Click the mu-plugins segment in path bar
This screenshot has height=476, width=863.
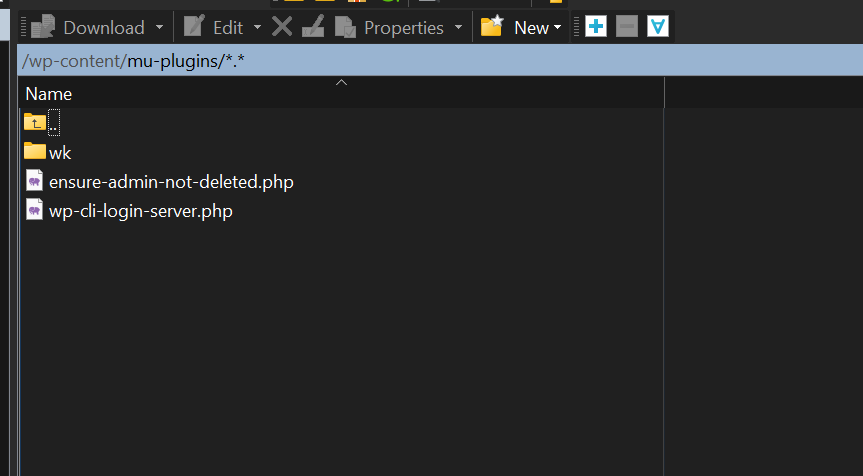click(x=174, y=62)
